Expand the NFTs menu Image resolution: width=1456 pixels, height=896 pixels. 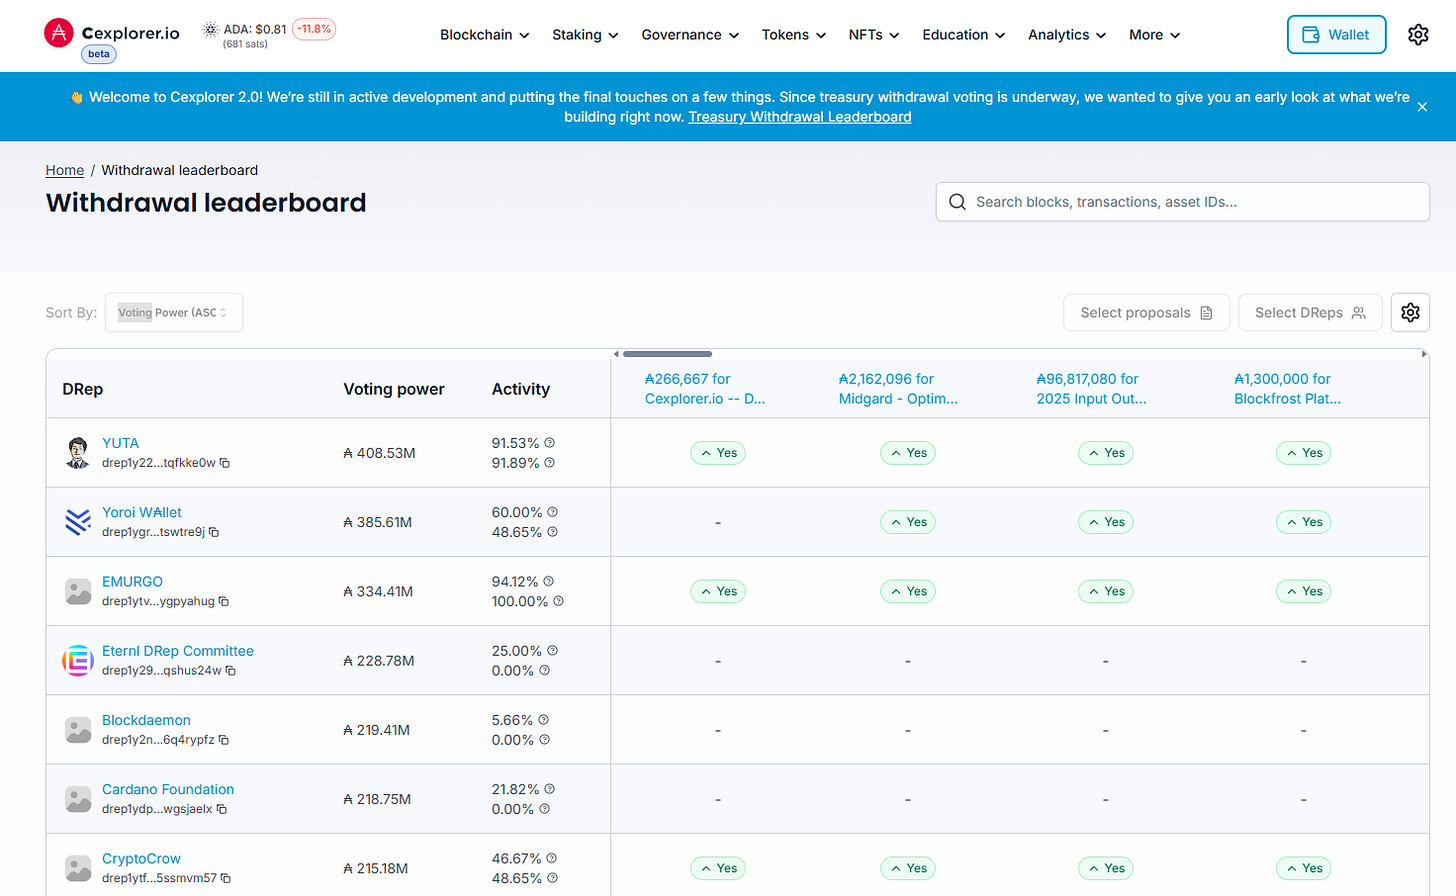click(x=874, y=35)
